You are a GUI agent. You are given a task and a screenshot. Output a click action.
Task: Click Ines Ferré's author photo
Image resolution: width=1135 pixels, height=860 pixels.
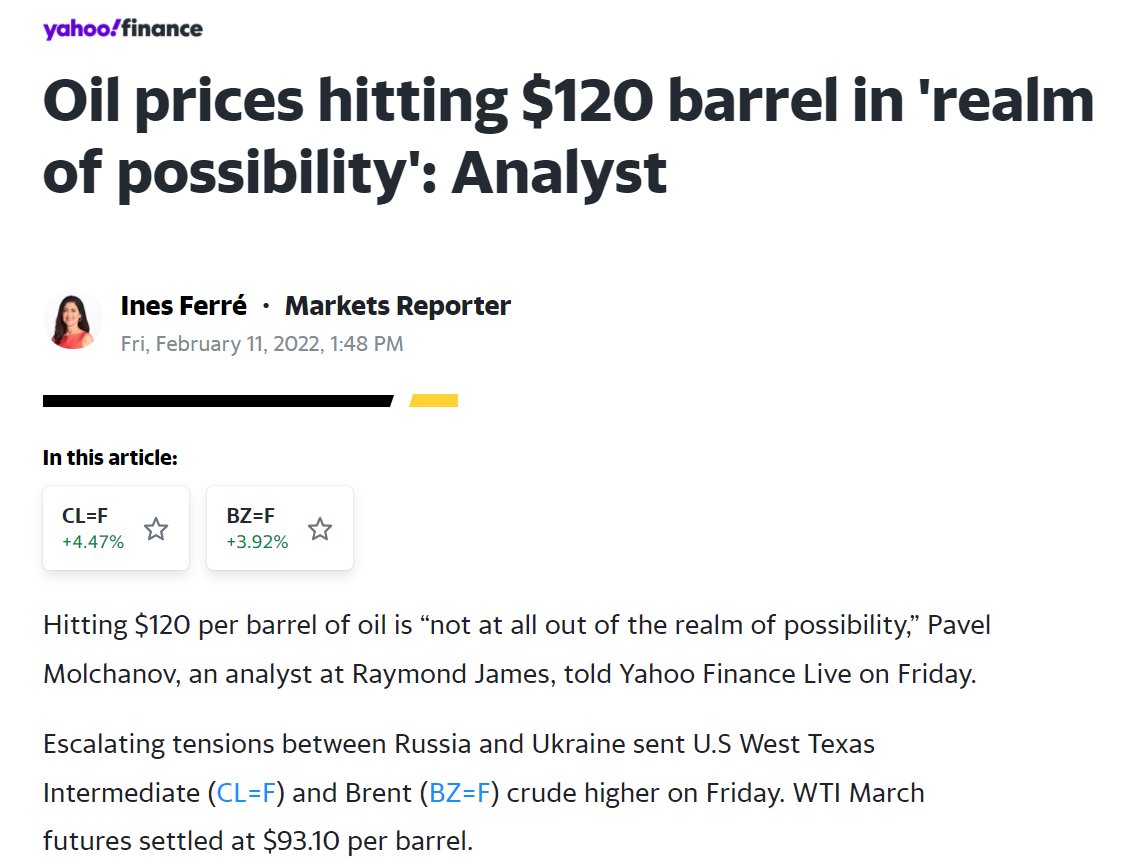tap(72, 321)
